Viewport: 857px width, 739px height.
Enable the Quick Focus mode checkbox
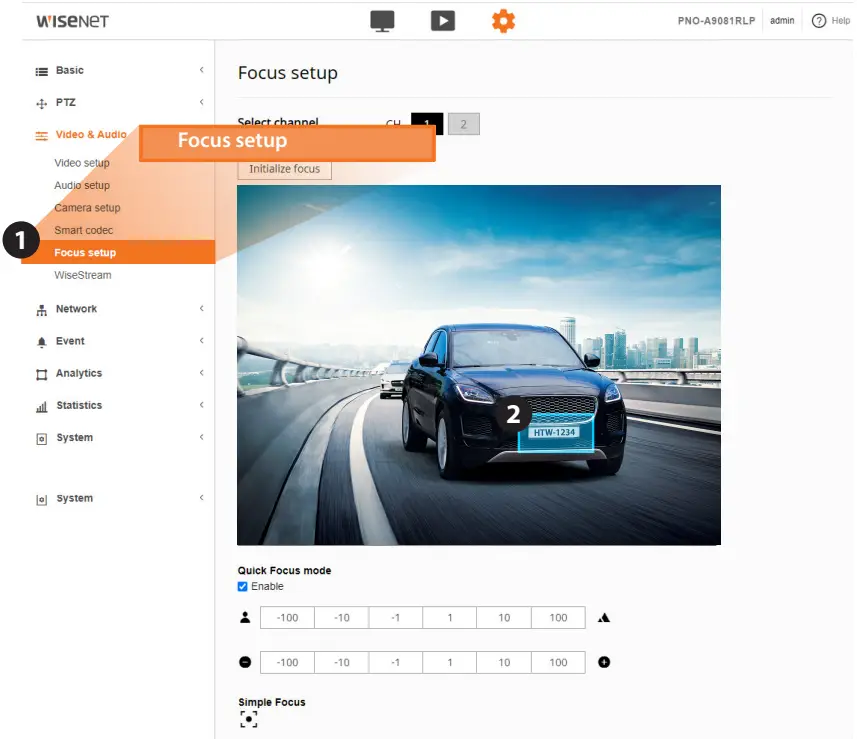pyautogui.click(x=241, y=586)
